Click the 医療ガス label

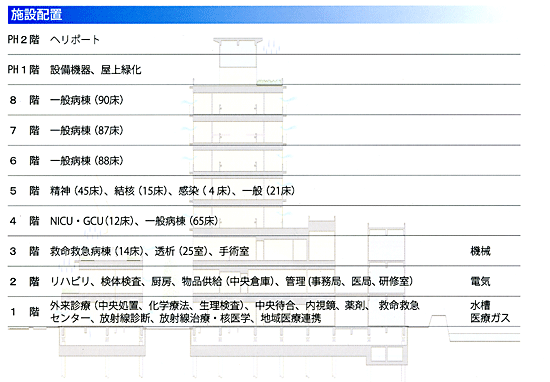[x=490, y=318]
